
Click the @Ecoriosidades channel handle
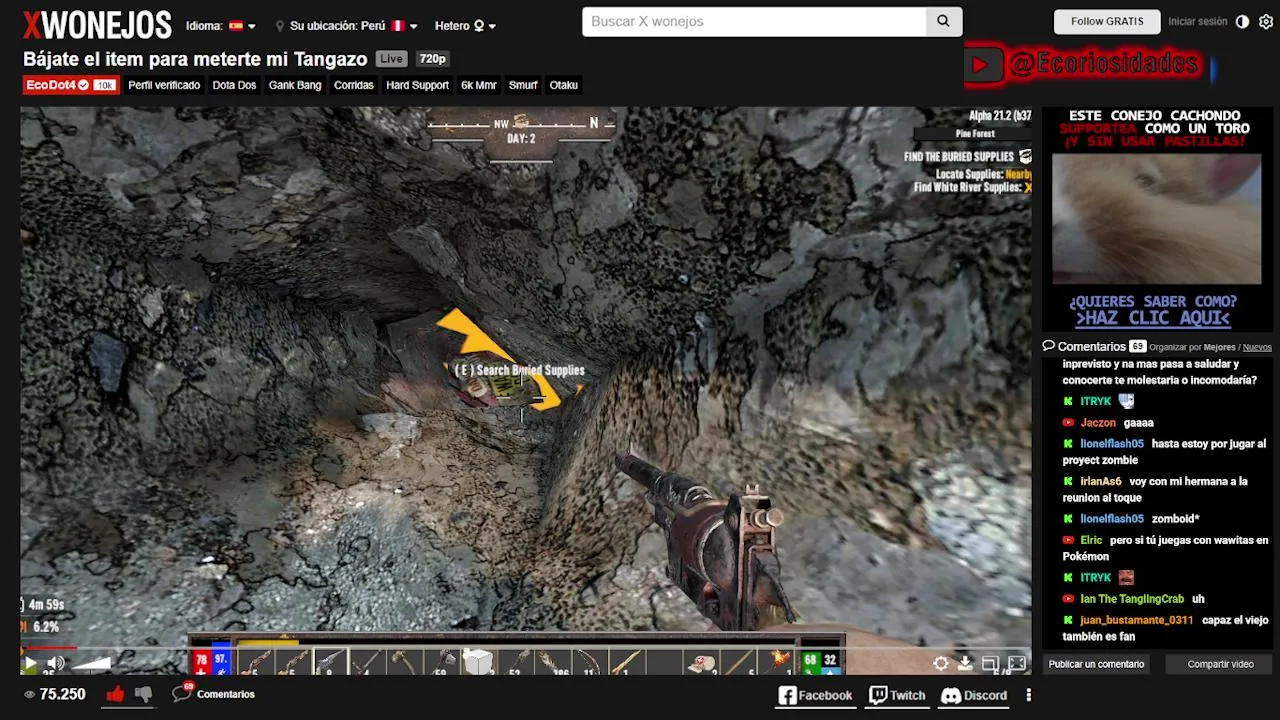[1103, 65]
